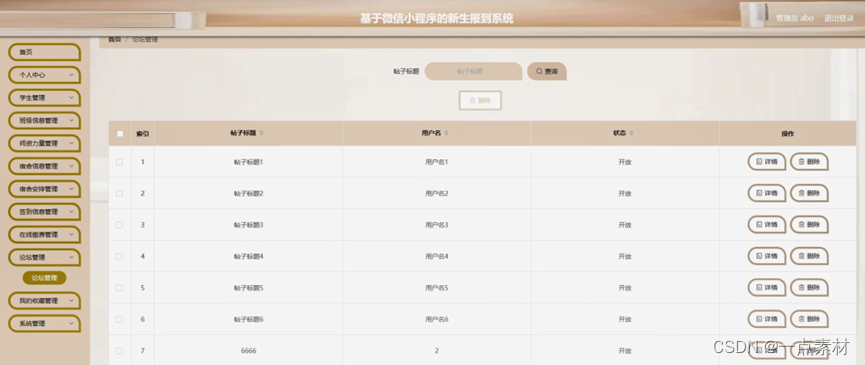Click the 用户名2 cell

coord(436,194)
